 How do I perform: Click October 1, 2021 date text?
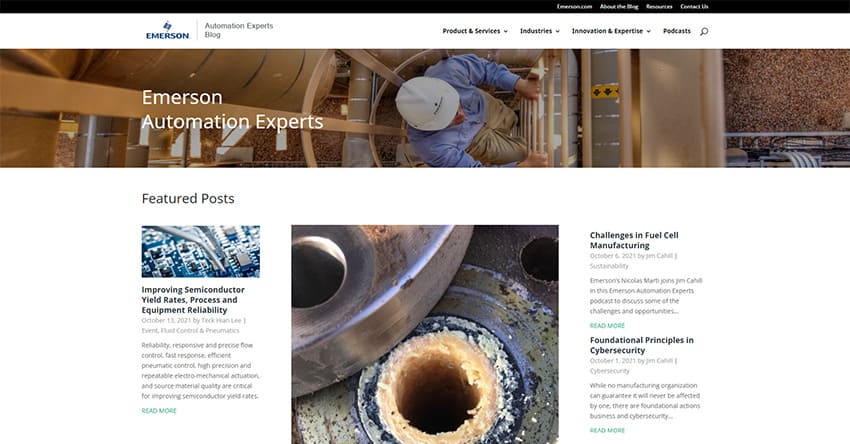pyautogui.click(x=613, y=361)
